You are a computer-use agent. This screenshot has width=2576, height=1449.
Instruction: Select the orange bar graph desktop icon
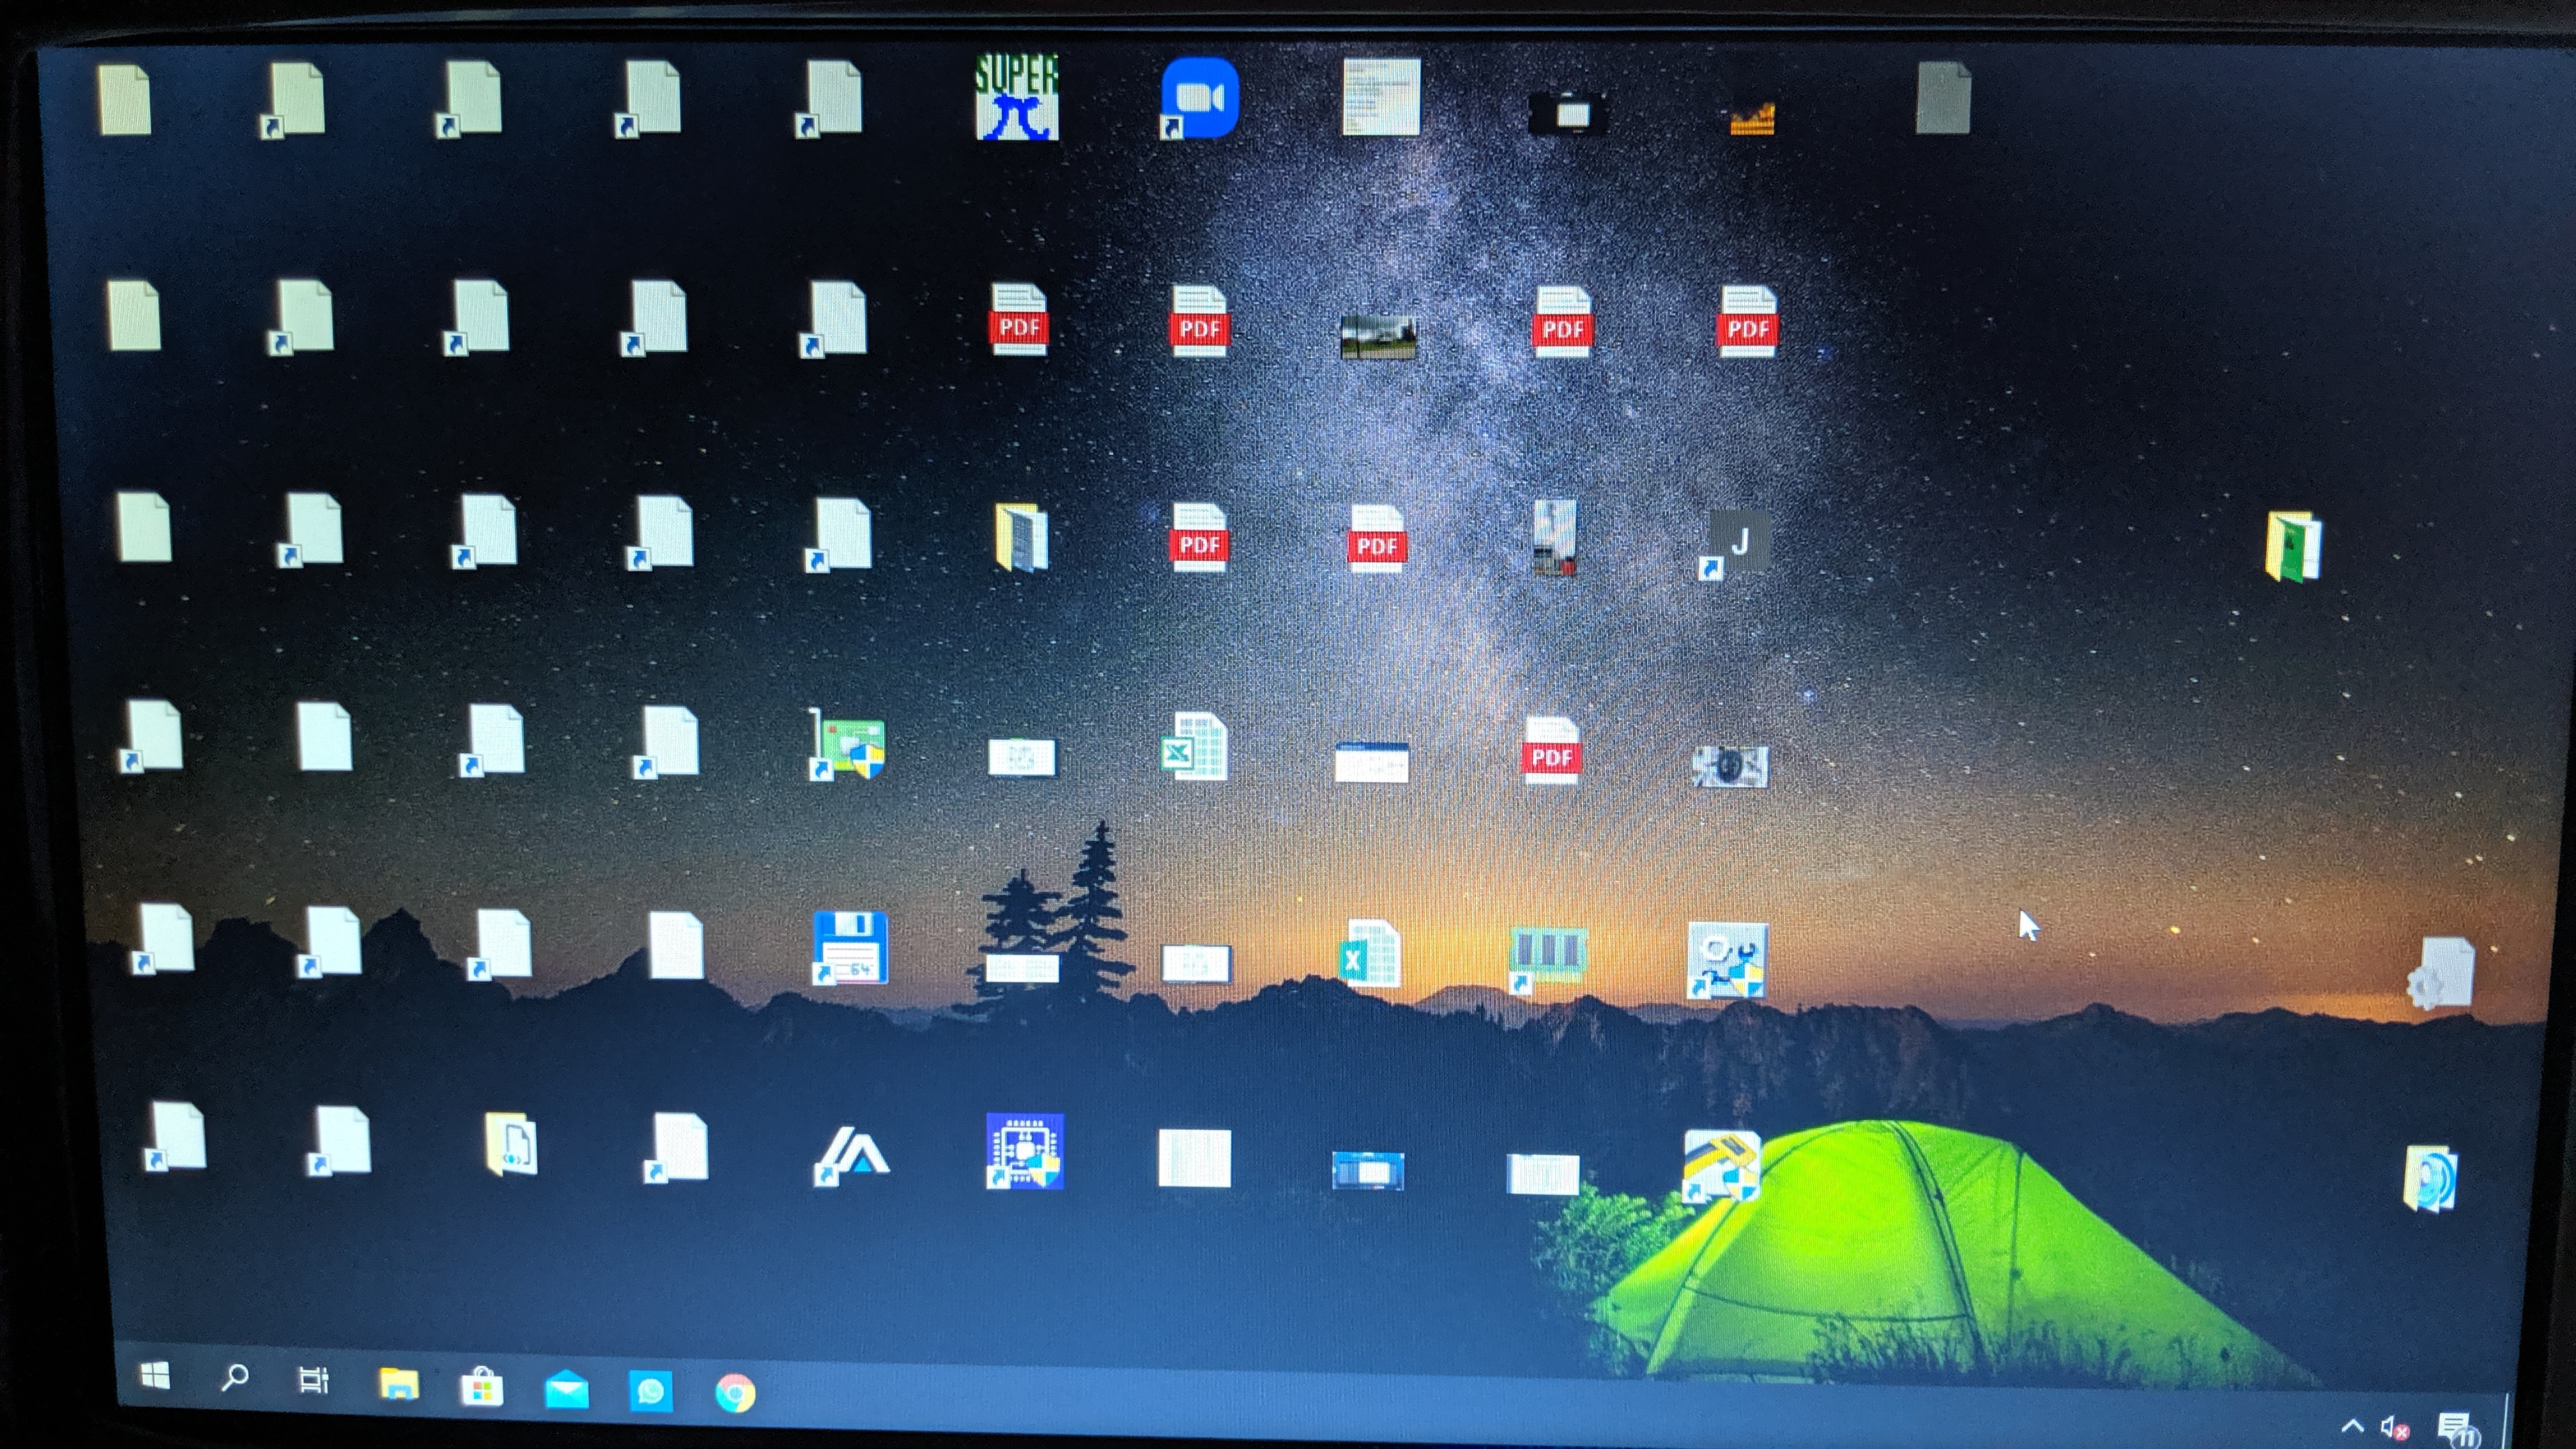[1752, 119]
